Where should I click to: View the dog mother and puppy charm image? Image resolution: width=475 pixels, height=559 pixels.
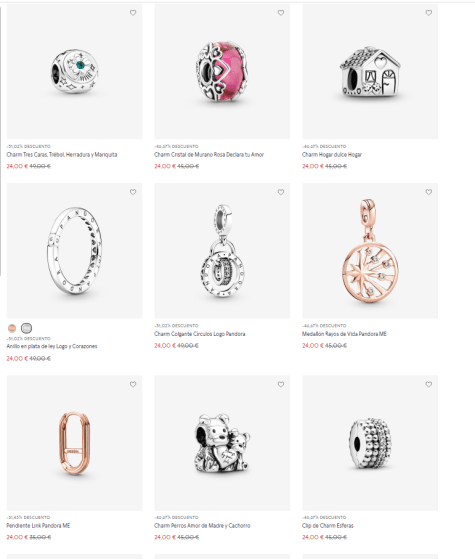tap(222, 443)
